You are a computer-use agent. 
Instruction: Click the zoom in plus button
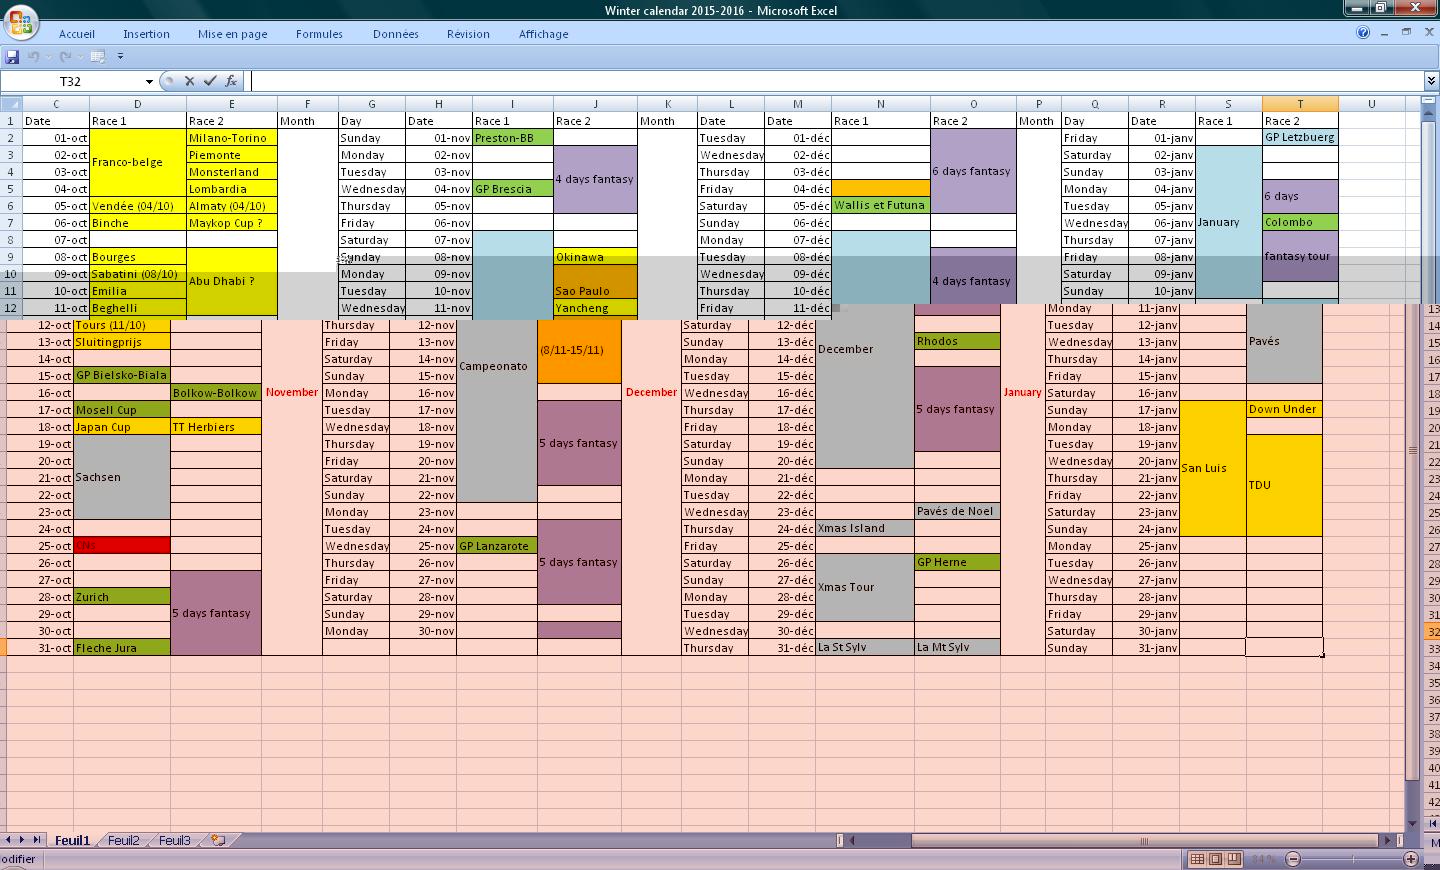[x=1410, y=859]
